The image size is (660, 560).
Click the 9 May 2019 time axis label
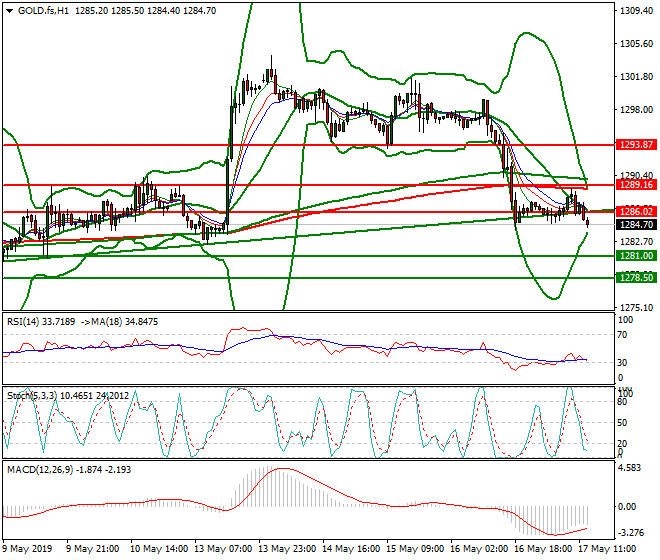(28, 549)
